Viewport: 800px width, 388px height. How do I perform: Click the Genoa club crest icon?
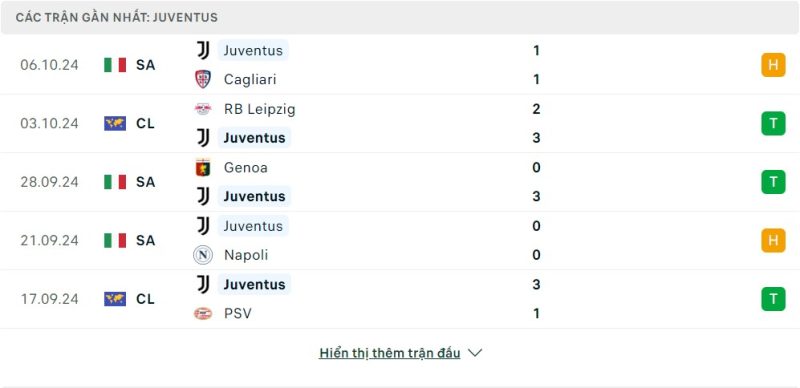(x=203, y=167)
